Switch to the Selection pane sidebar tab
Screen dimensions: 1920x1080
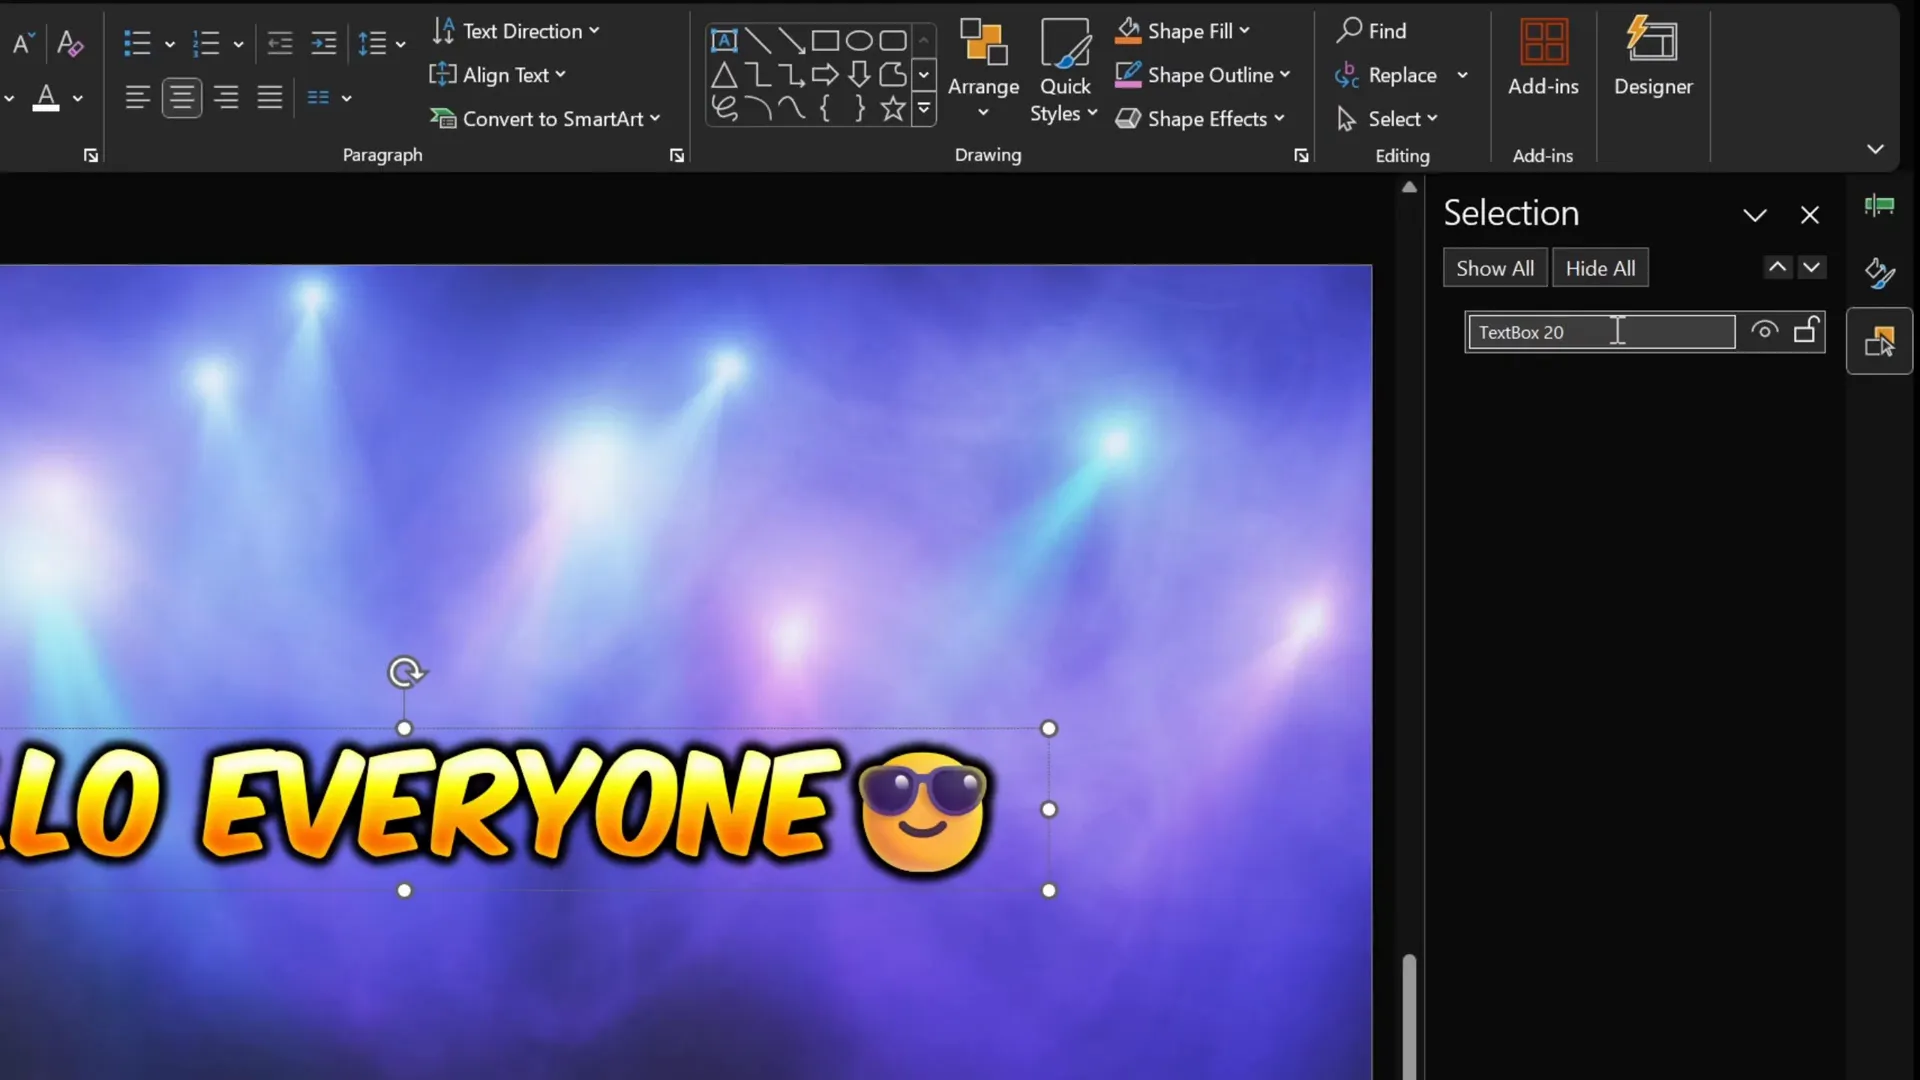coord(1879,341)
